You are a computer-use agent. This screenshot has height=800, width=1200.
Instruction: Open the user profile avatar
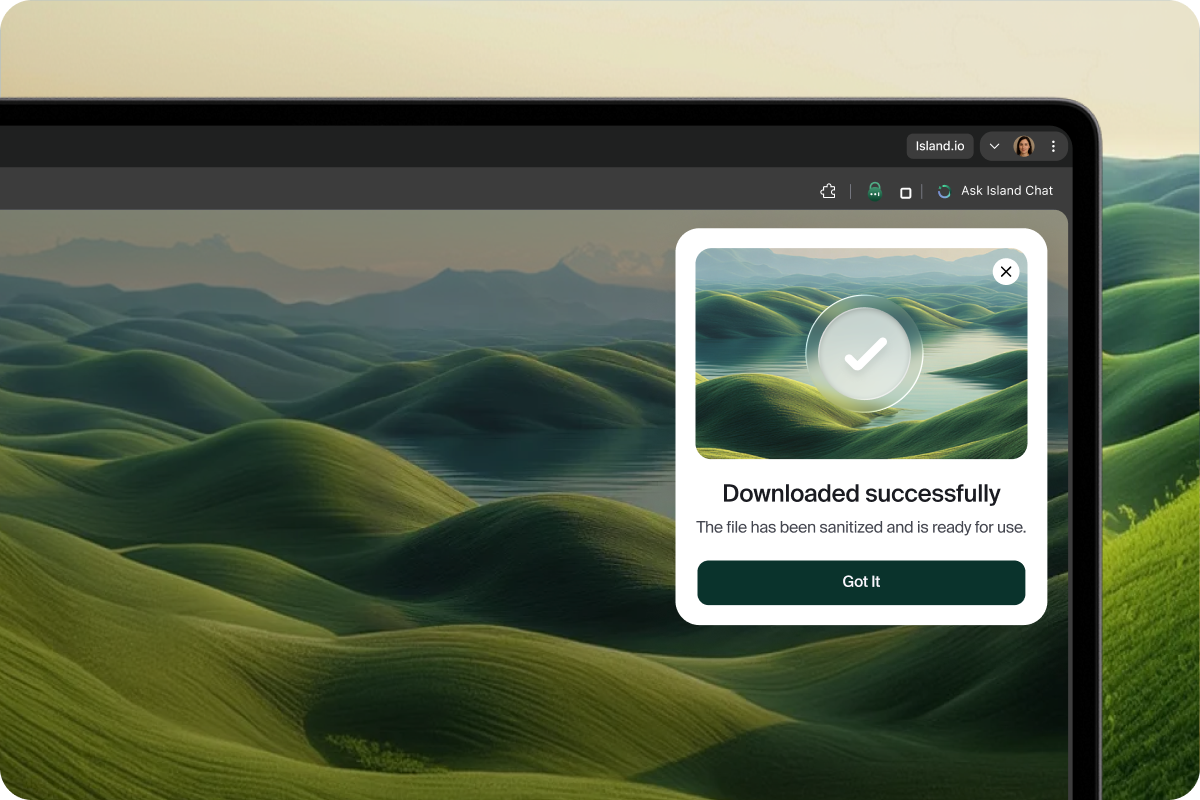coord(1023,146)
